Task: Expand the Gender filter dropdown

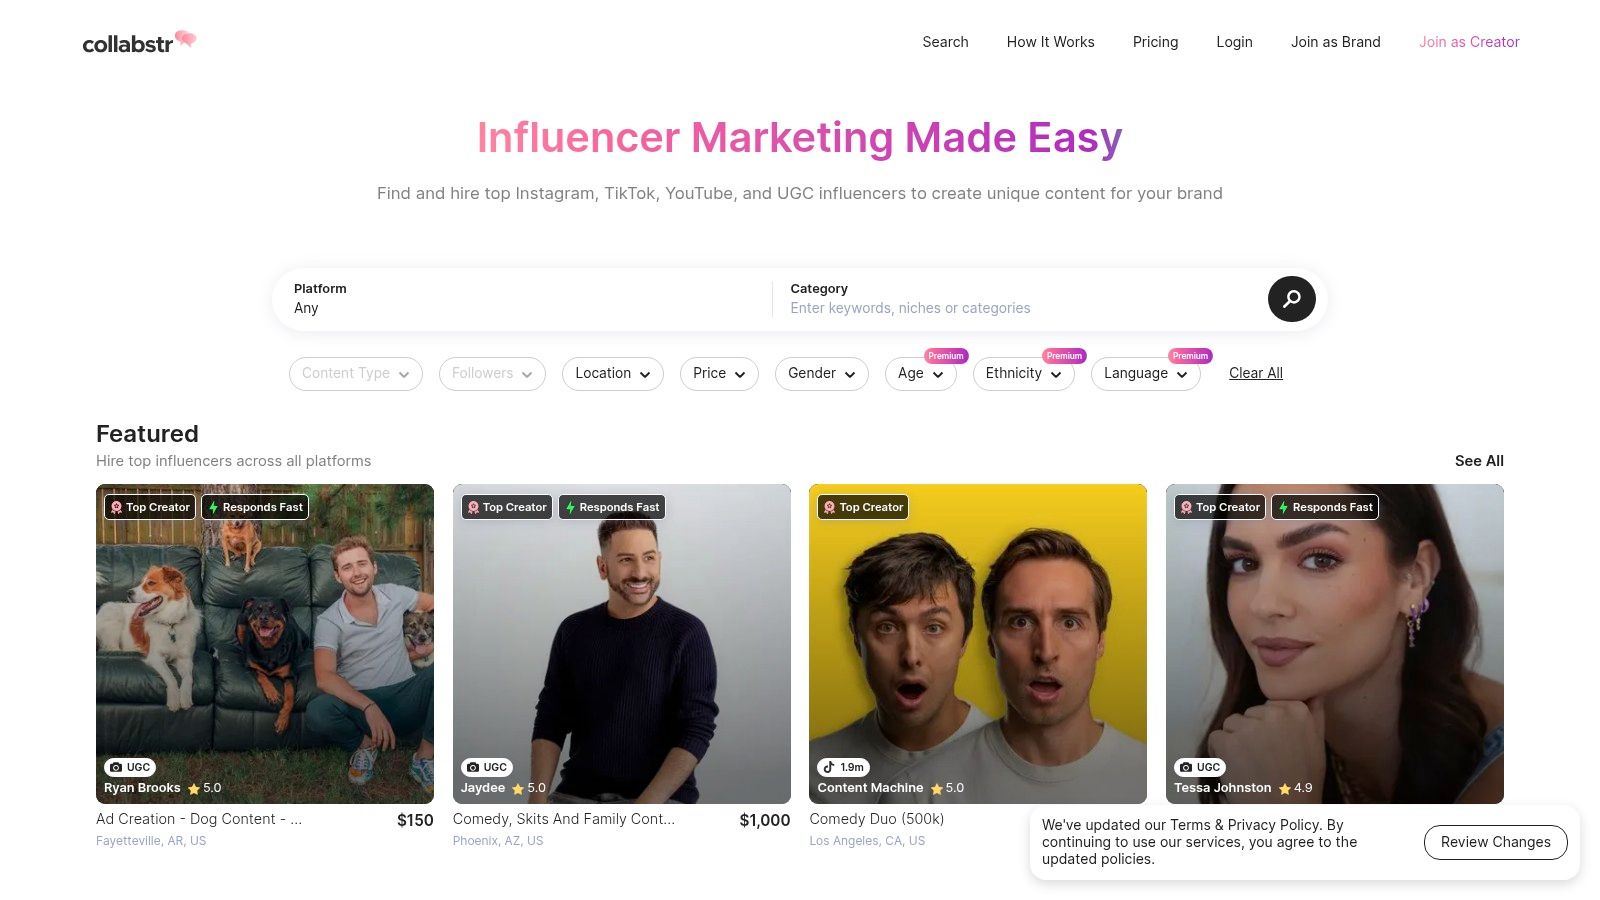Action: [x=821, y=373]
